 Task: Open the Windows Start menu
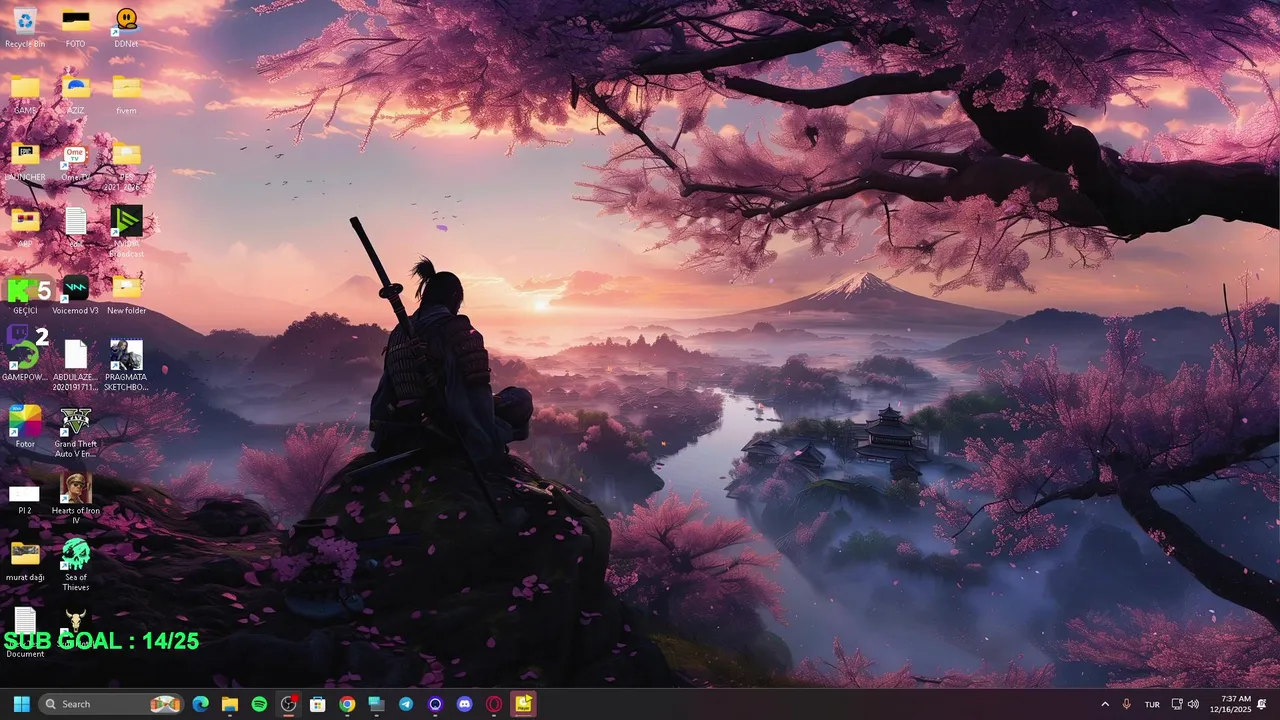pos(21,704)
